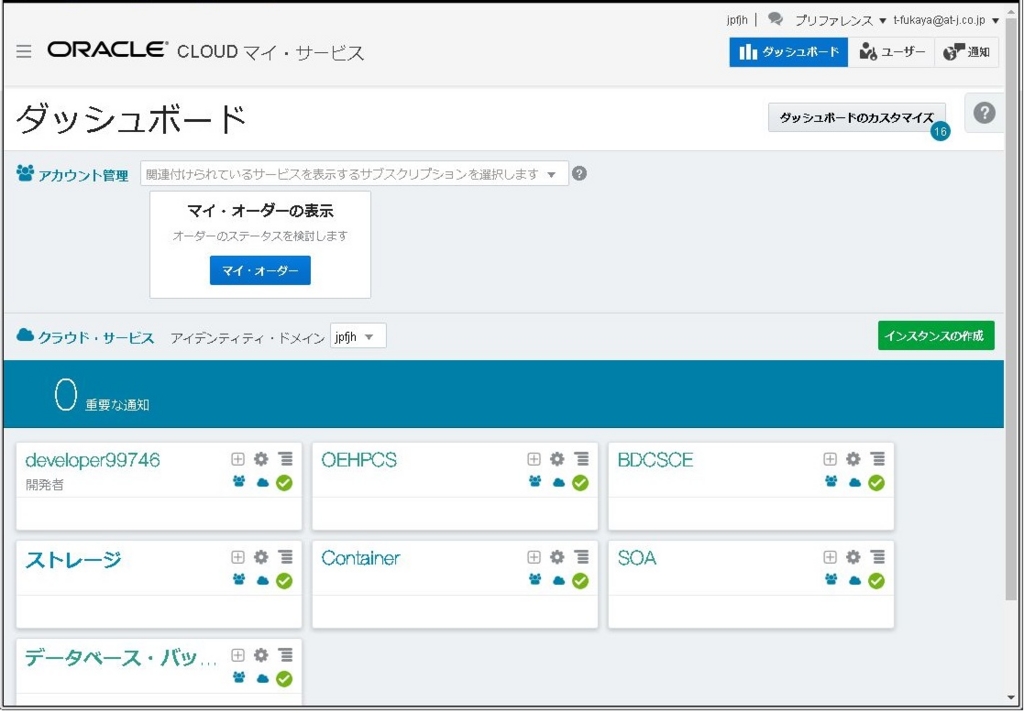Open gear settings on developer99746 card
1024x713 pixels.
261,459
